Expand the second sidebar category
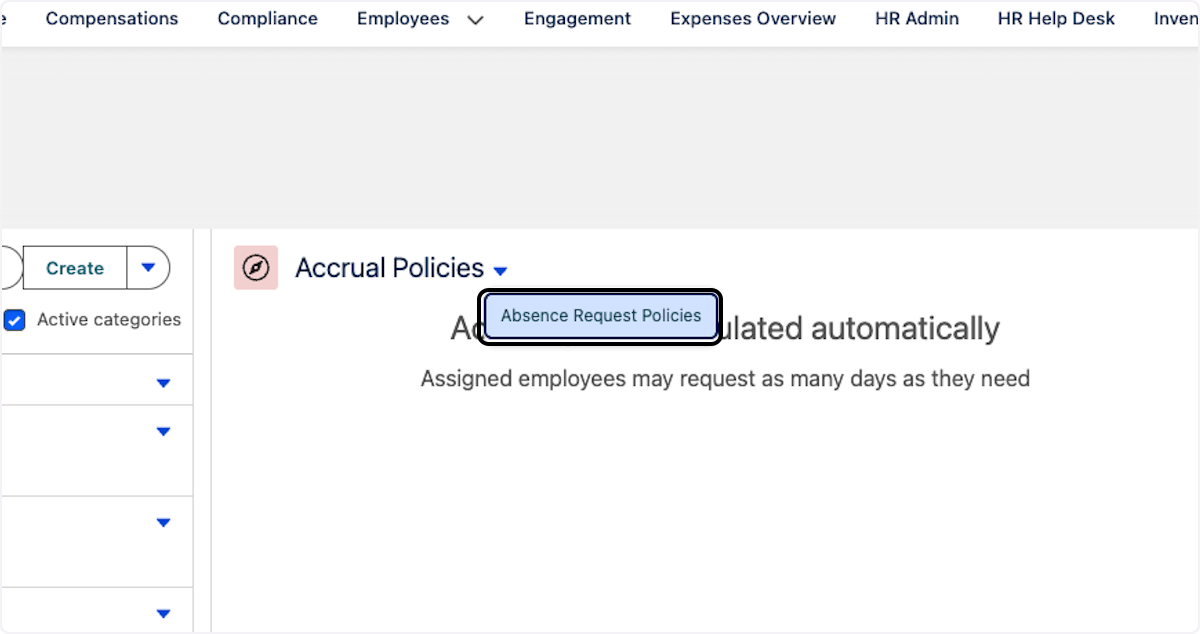1200x634 pixels. 163,431
